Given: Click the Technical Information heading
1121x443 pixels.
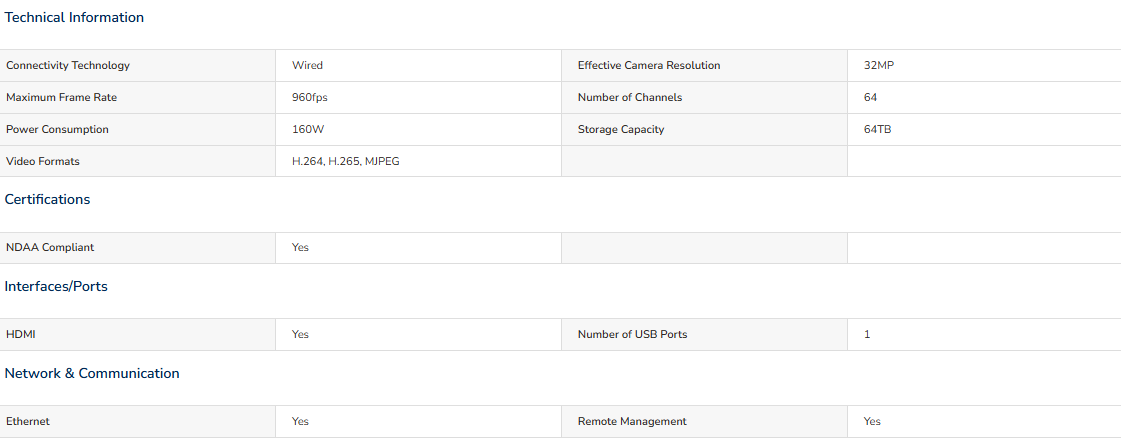Looking at the screenshot, I should point(74,18).
